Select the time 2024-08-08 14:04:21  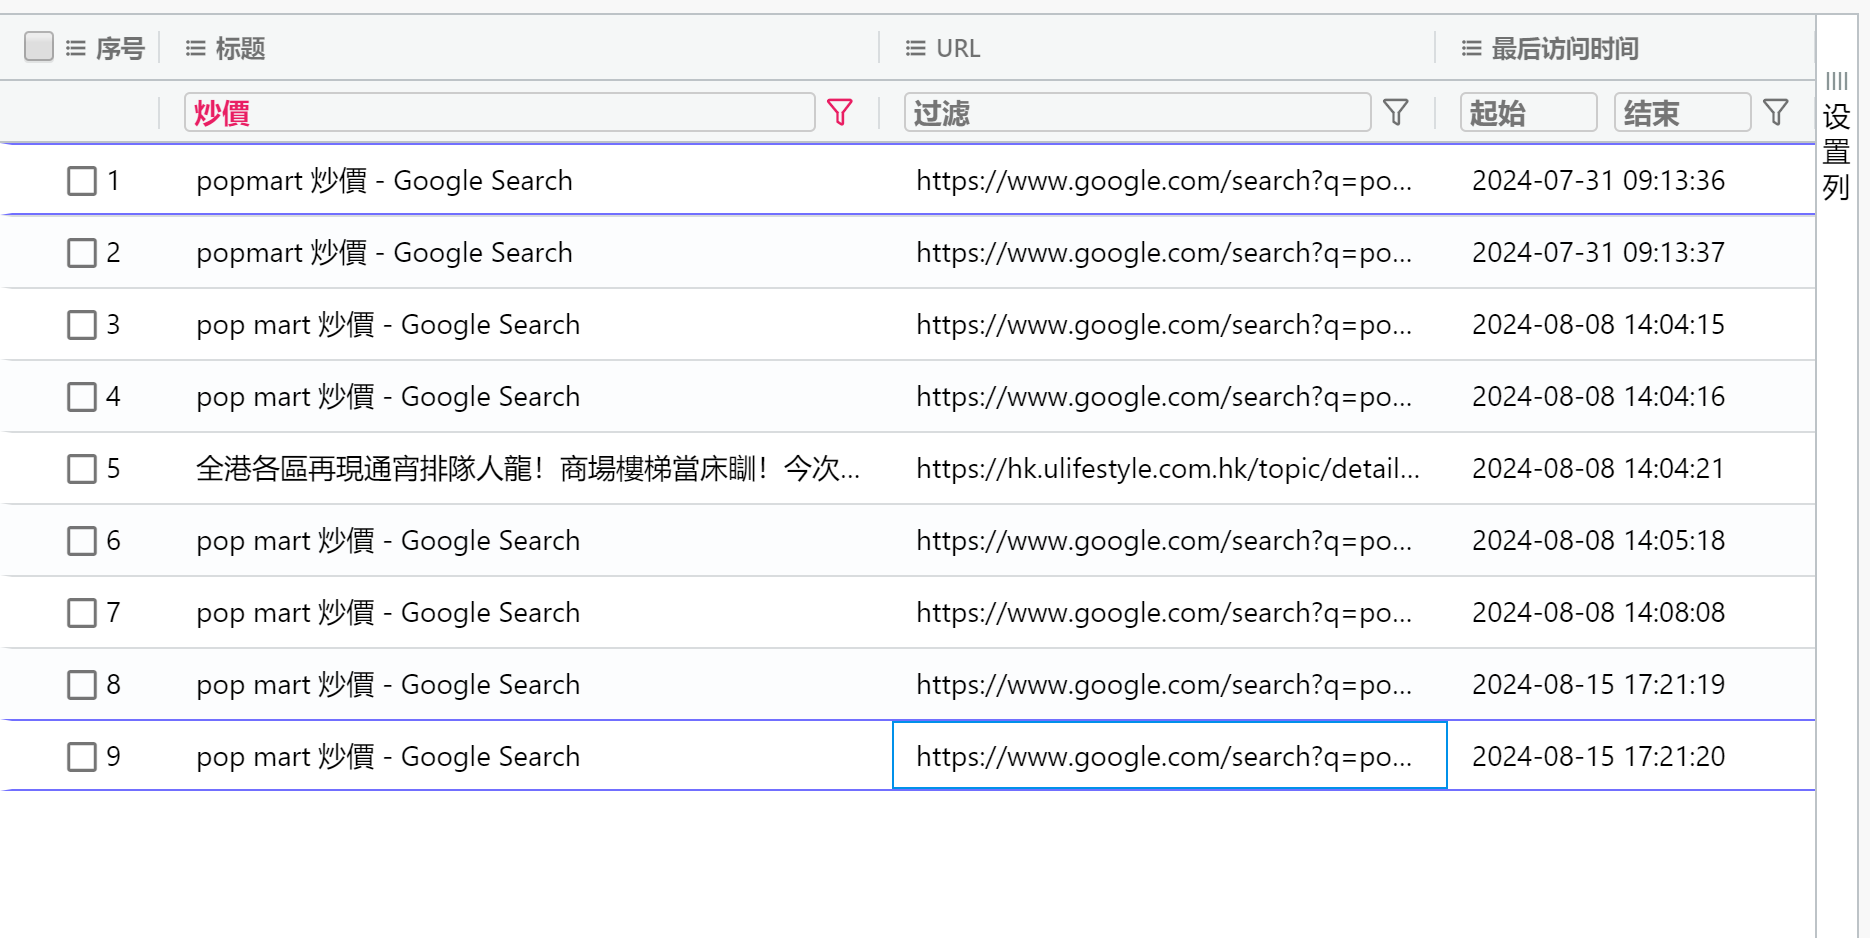pos(1598,469)
